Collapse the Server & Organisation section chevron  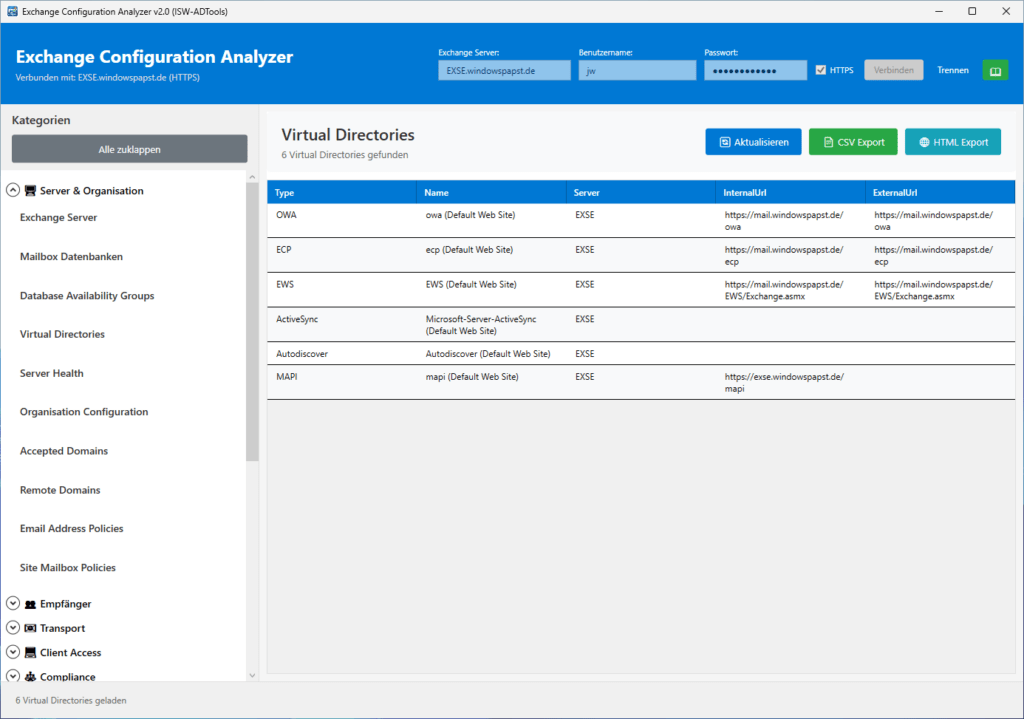click(x=12, y=189)
